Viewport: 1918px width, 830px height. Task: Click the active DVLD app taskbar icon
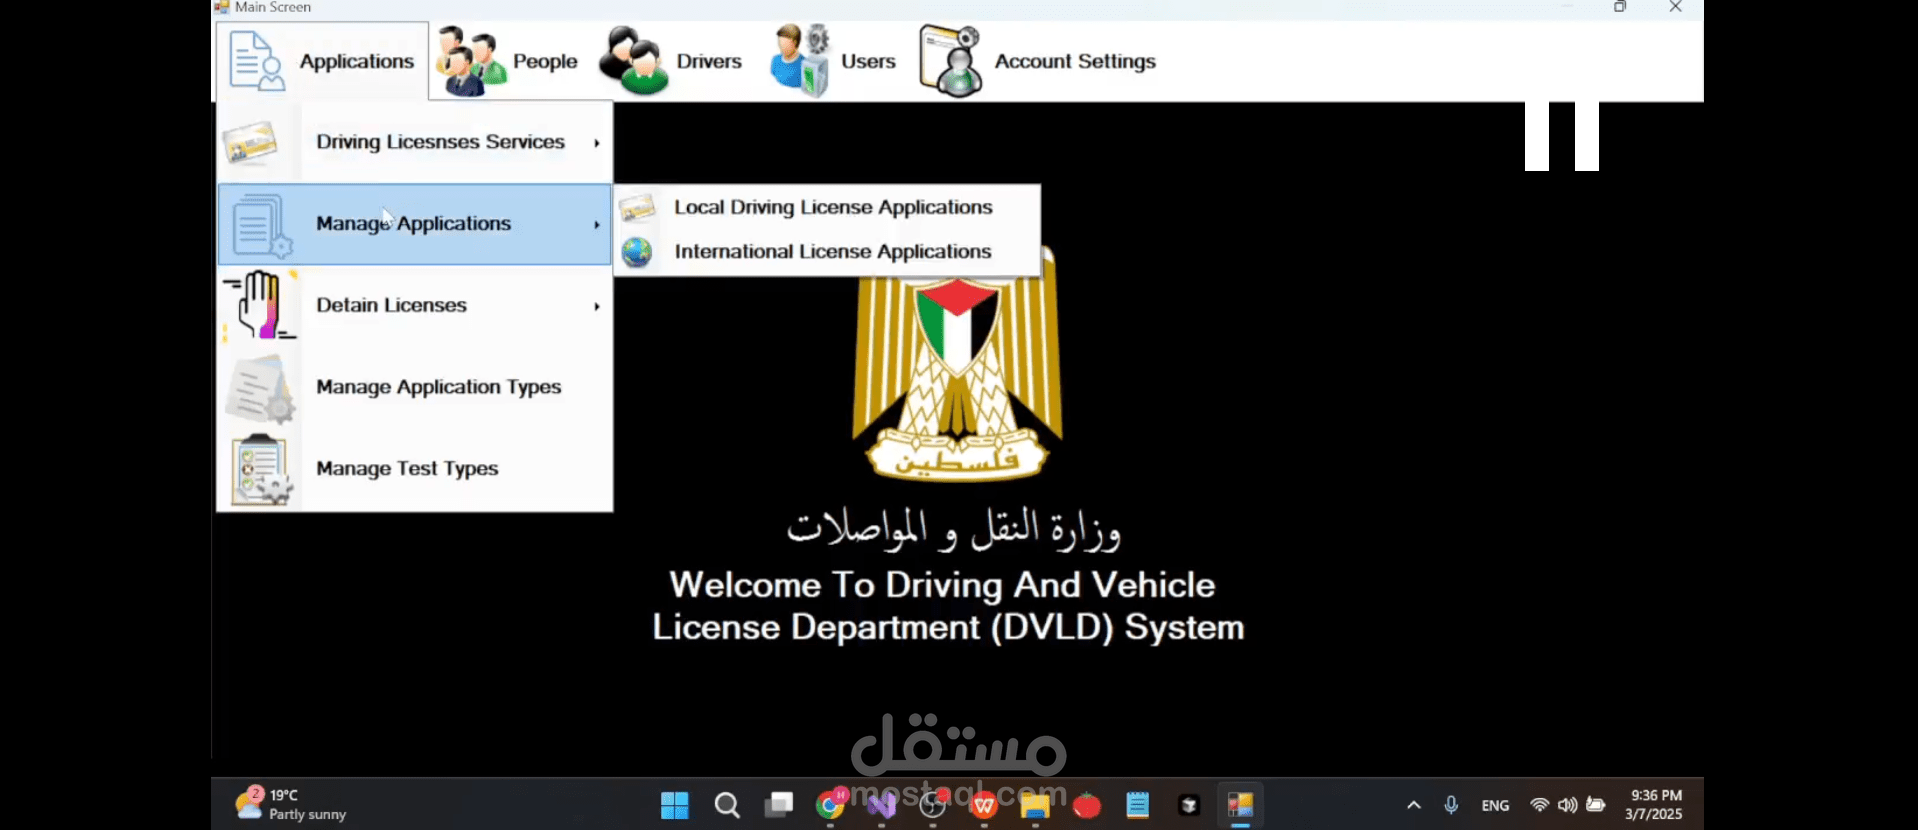(x=1240, y=805)
